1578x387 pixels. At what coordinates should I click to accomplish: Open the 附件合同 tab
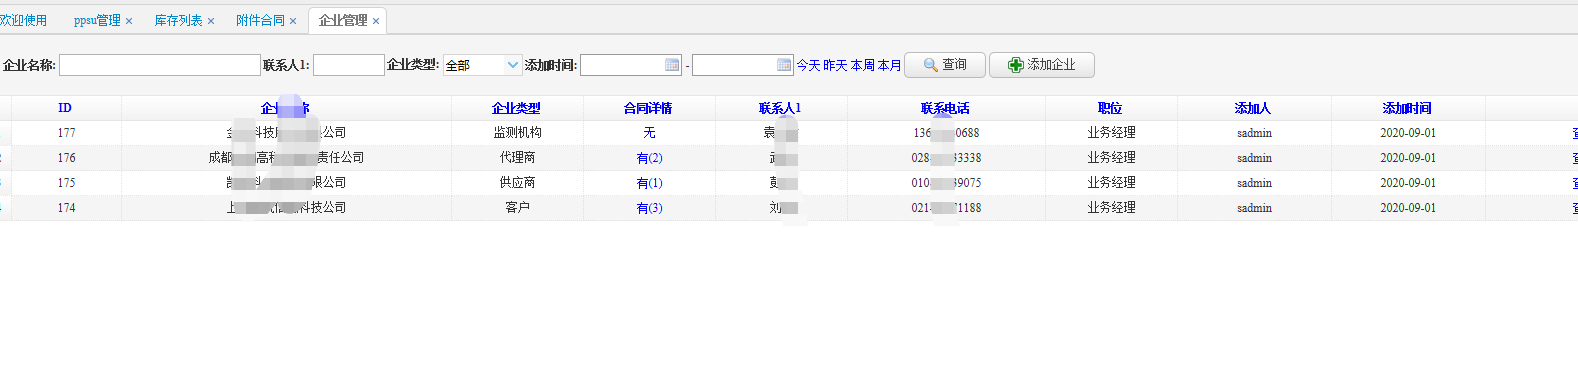tap(260, 20)
